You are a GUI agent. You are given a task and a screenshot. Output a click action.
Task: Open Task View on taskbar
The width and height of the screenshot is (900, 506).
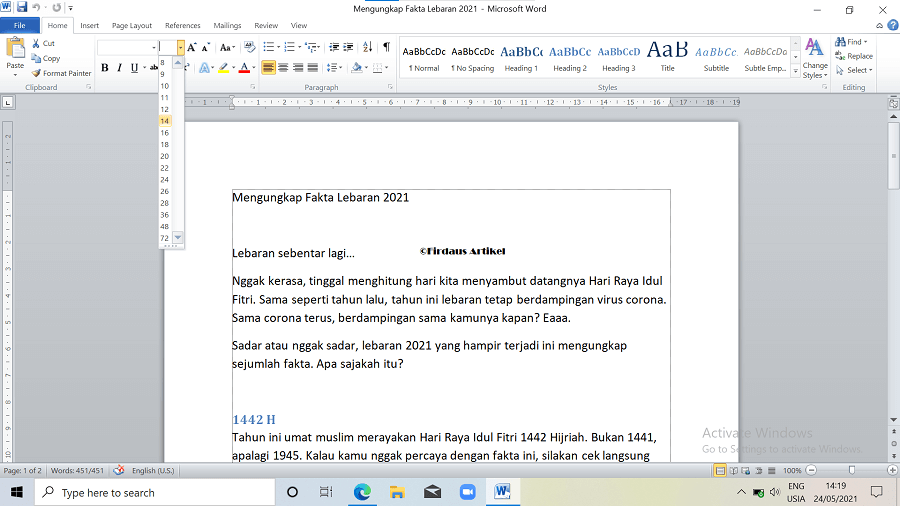pos(326,492)
